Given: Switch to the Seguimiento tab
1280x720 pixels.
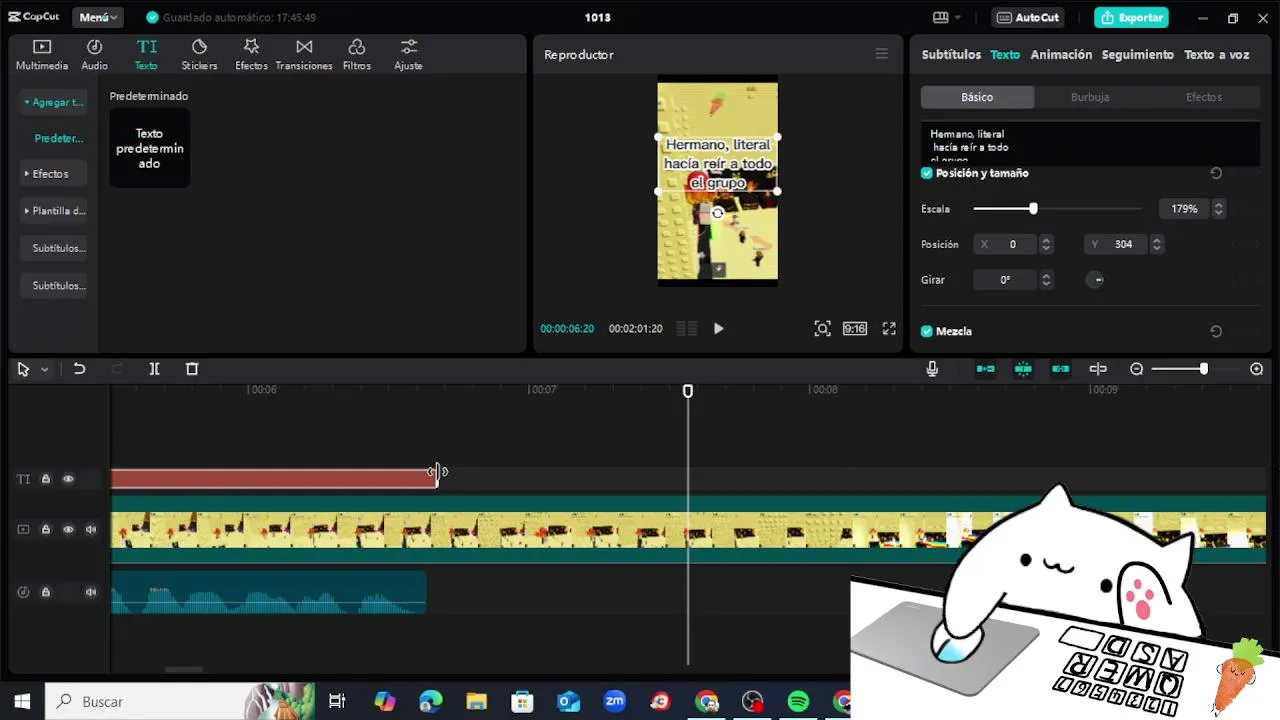Looking at the screenshot, I should [x=1138, y=55].
